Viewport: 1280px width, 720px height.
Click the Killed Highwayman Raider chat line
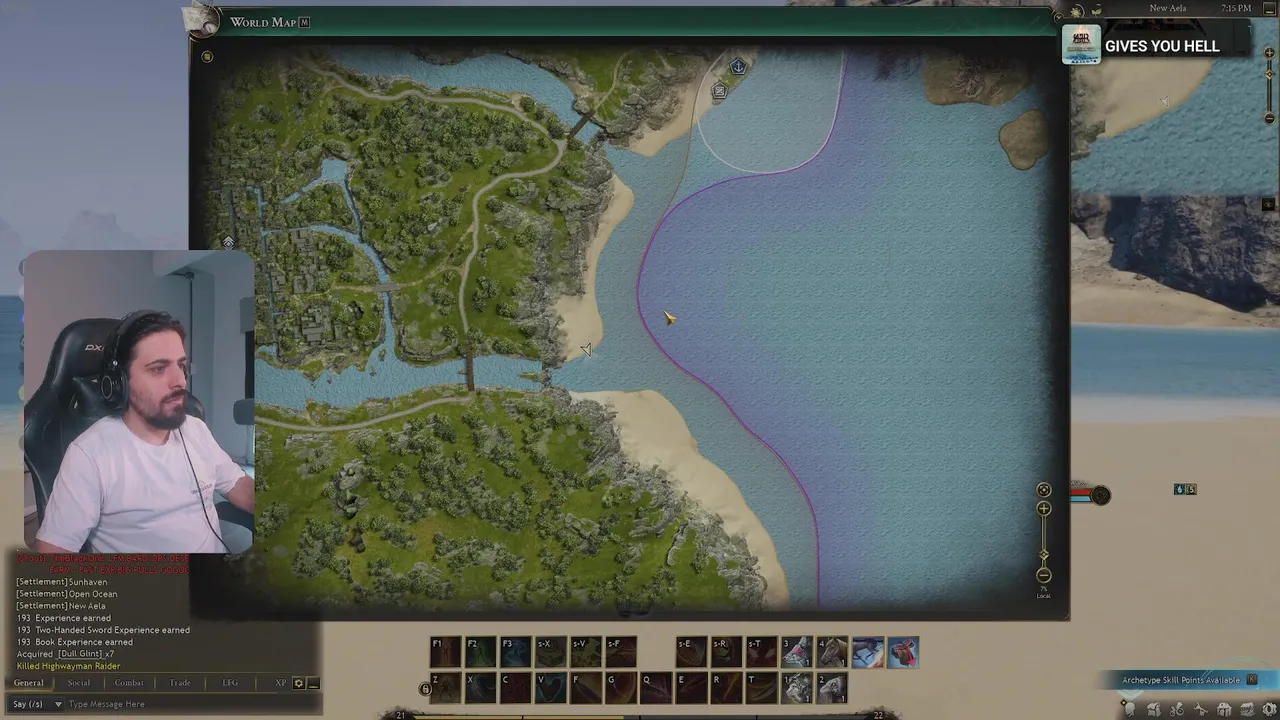point(68,666)
